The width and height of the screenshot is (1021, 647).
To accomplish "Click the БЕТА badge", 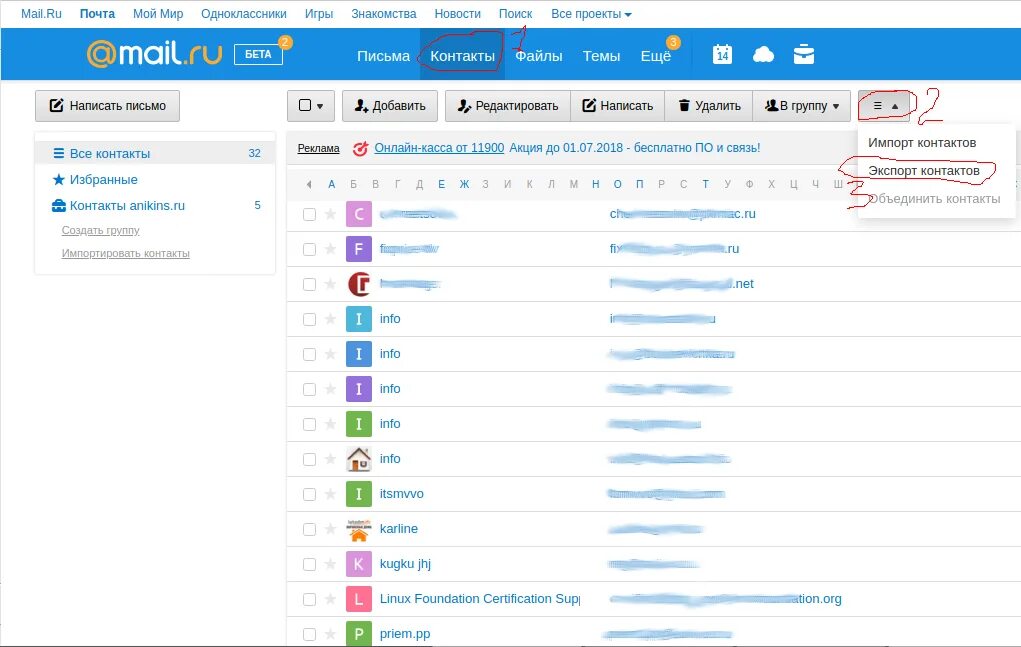I will click(x=259, y=54).
